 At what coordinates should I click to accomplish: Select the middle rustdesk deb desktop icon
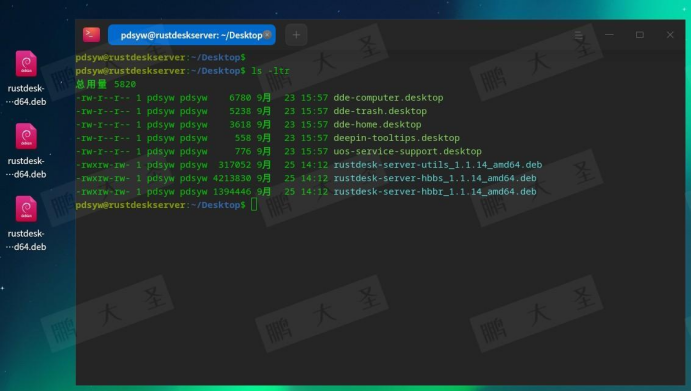(26, 151)
